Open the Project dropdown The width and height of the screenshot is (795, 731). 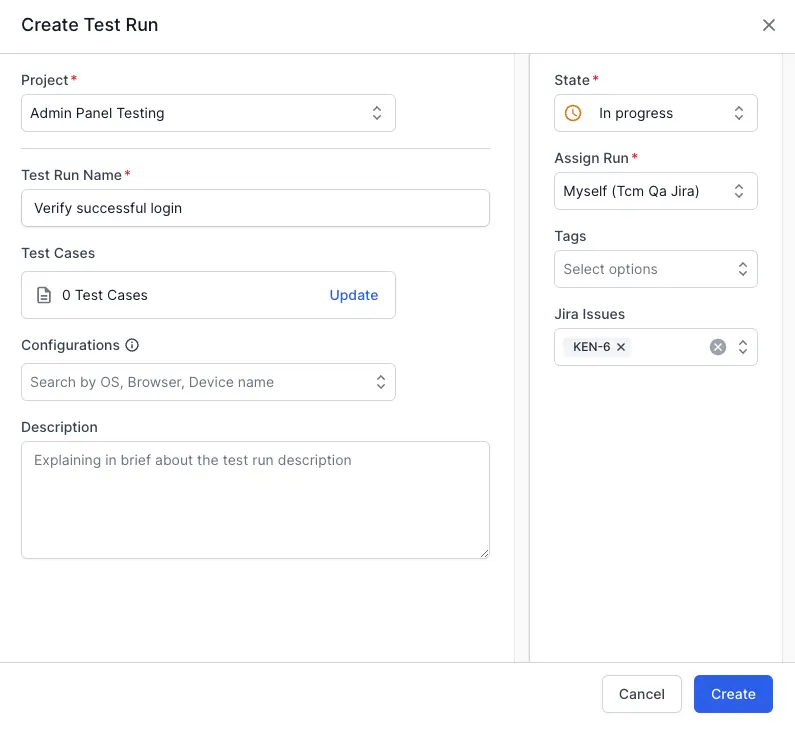(208, 113)
